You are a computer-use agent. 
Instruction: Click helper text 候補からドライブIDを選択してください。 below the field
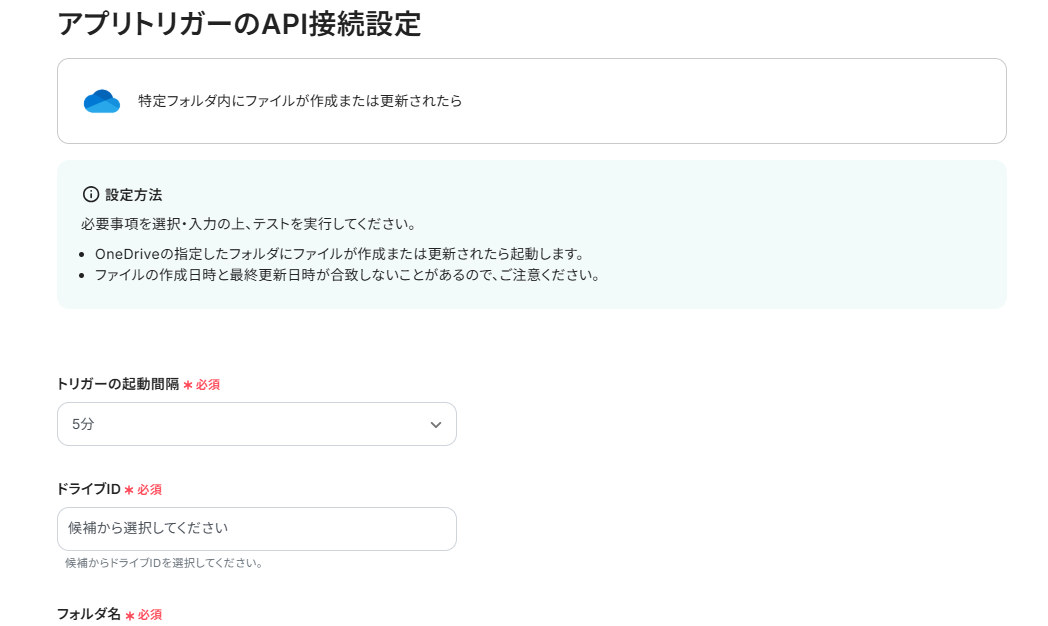pyautogui.click(x=164, y=563)
